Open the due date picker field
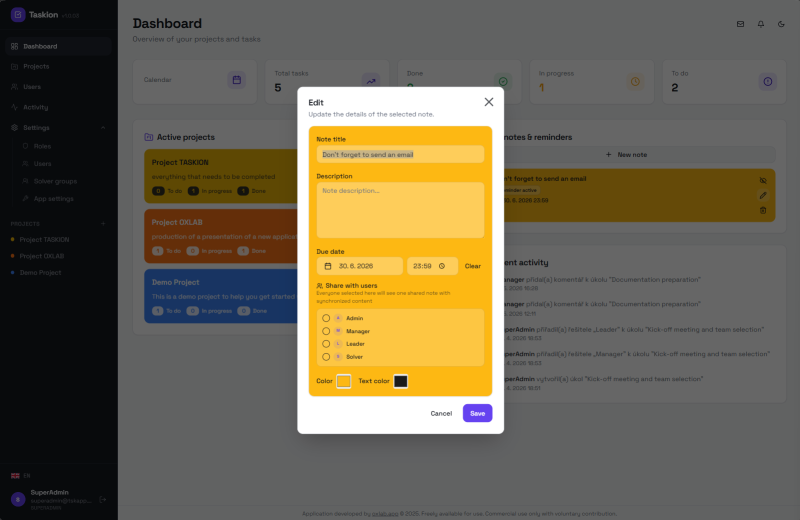Image resolution: width=800 pixels, height=520 pixels. click(x=360, y=266)
